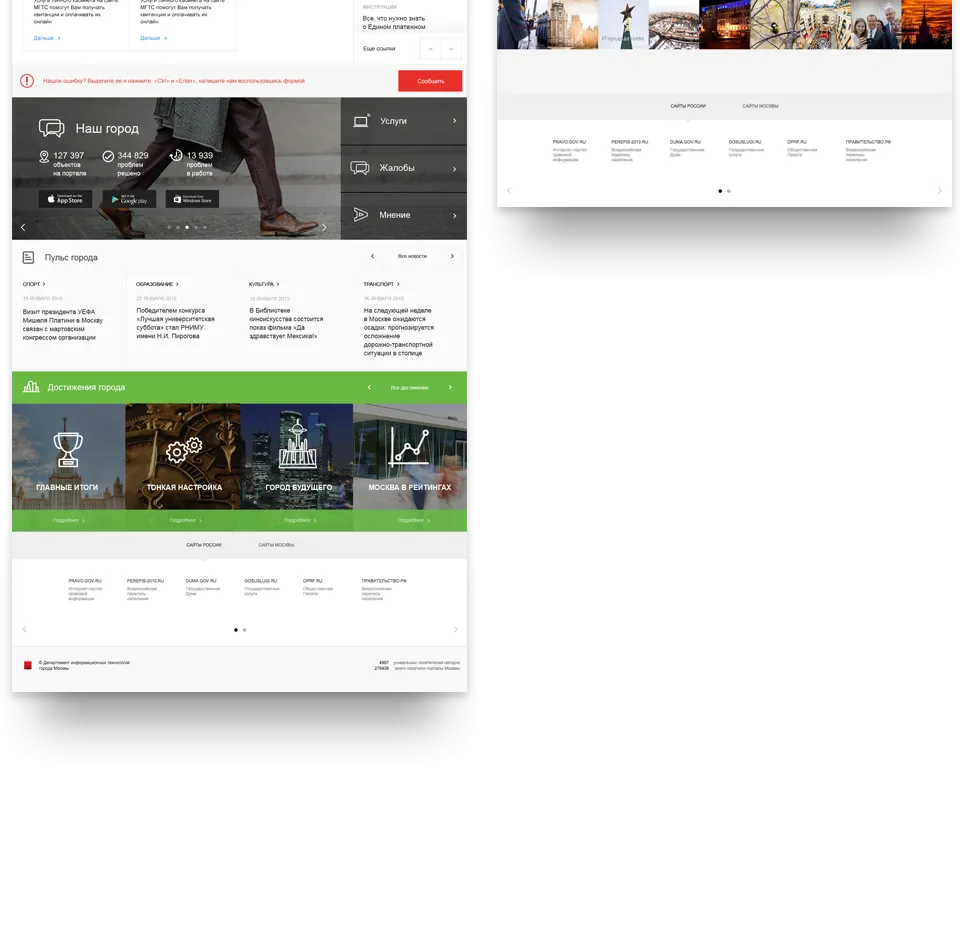Image resolution: width=960 pixels, height=933 pixels.
Task: Click the Google Play badge
Action: [x=129, y=199]
